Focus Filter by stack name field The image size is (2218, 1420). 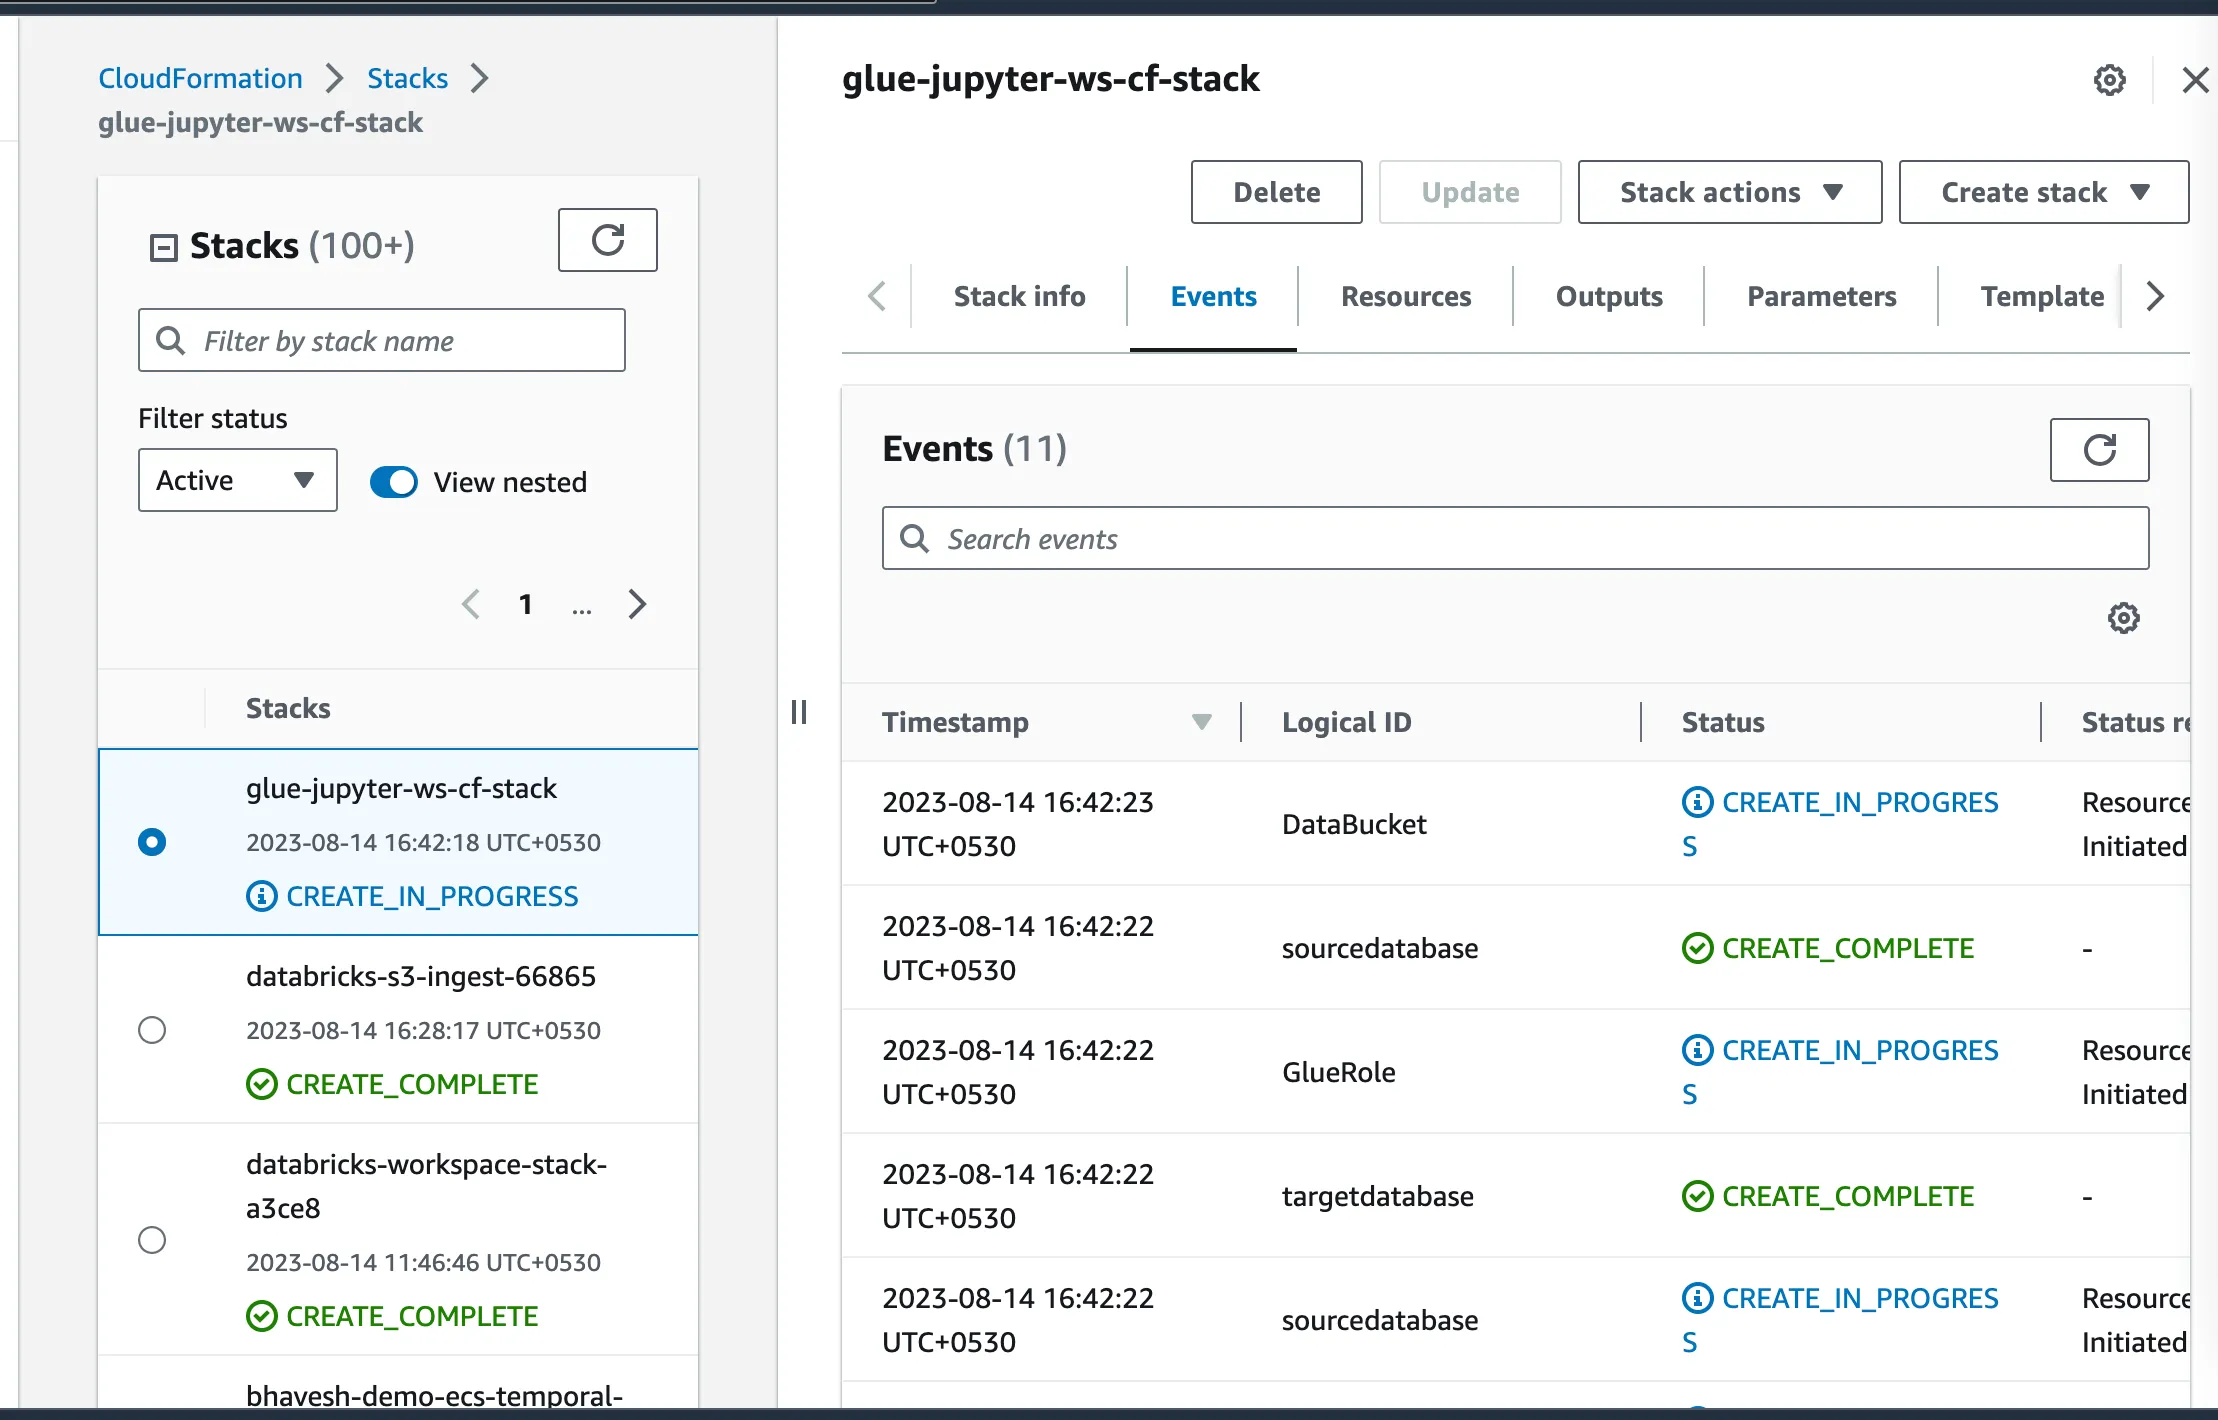click(x=382, y=340)
